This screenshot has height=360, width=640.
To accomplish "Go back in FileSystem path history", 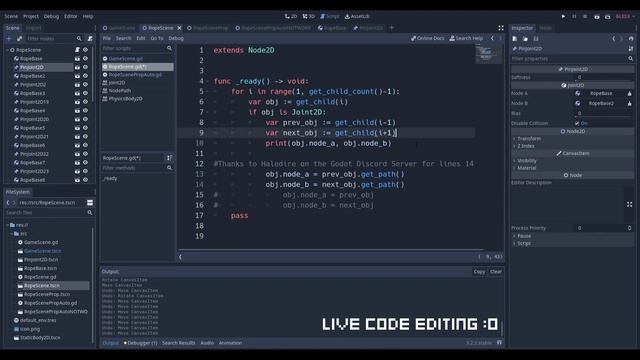I will (8, 202).
